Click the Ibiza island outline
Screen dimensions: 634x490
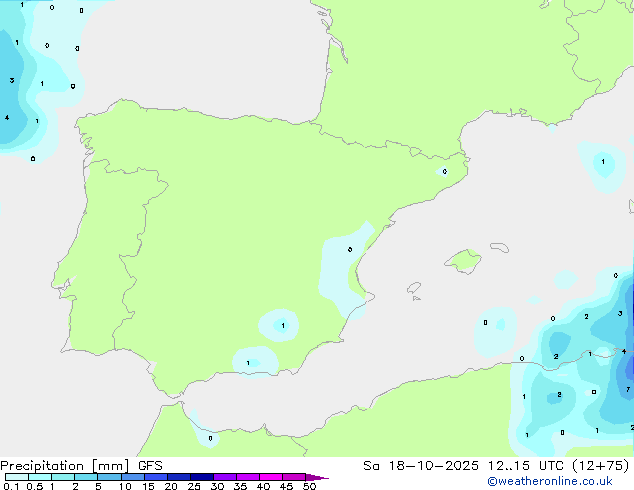pos(414,288)
